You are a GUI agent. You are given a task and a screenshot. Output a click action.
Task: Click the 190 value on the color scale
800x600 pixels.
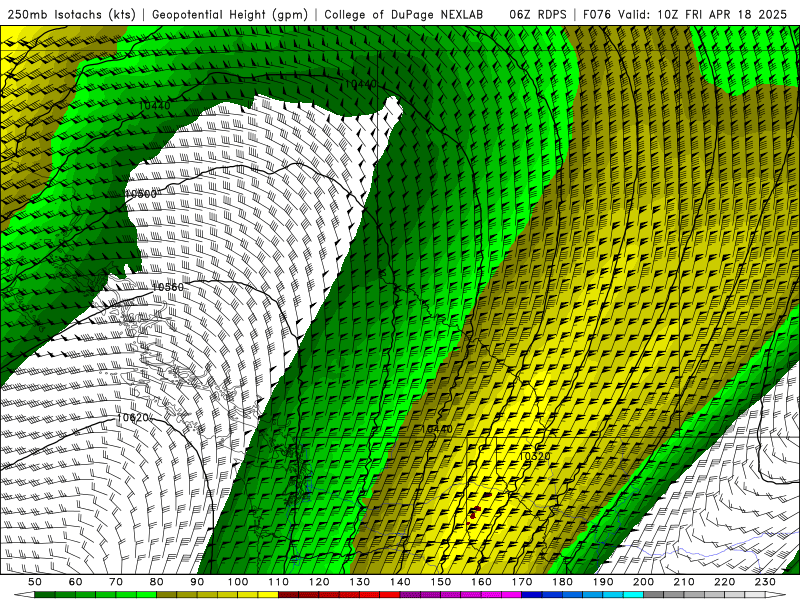[603, 582]
